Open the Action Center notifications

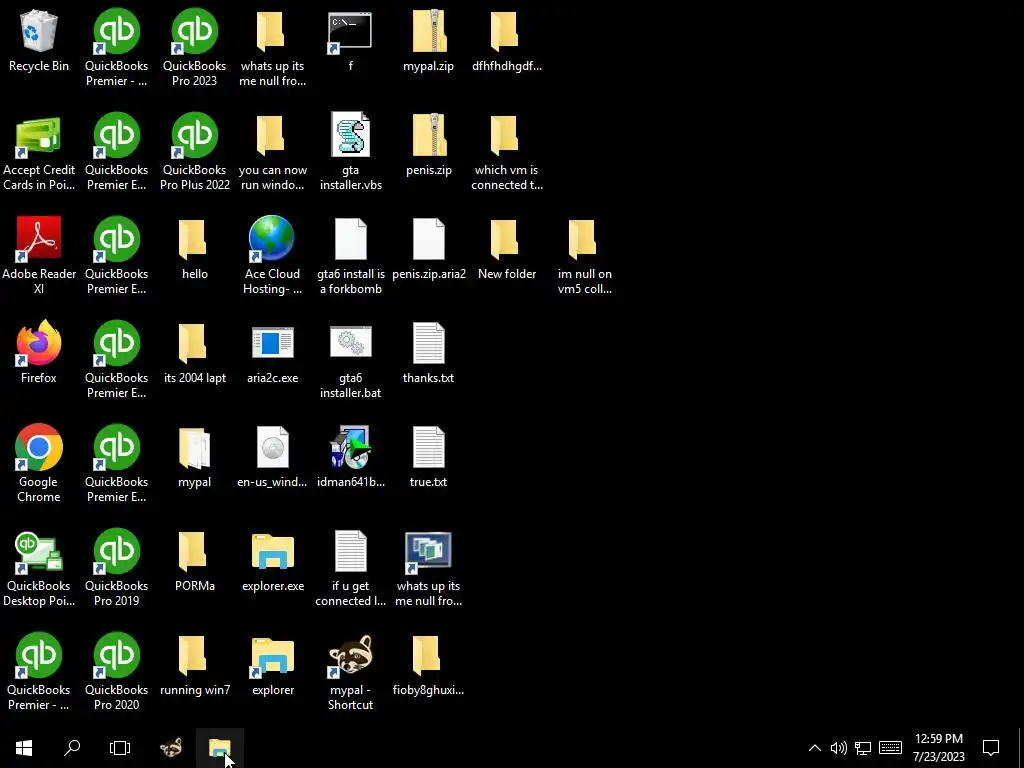[x=991, y=748]
